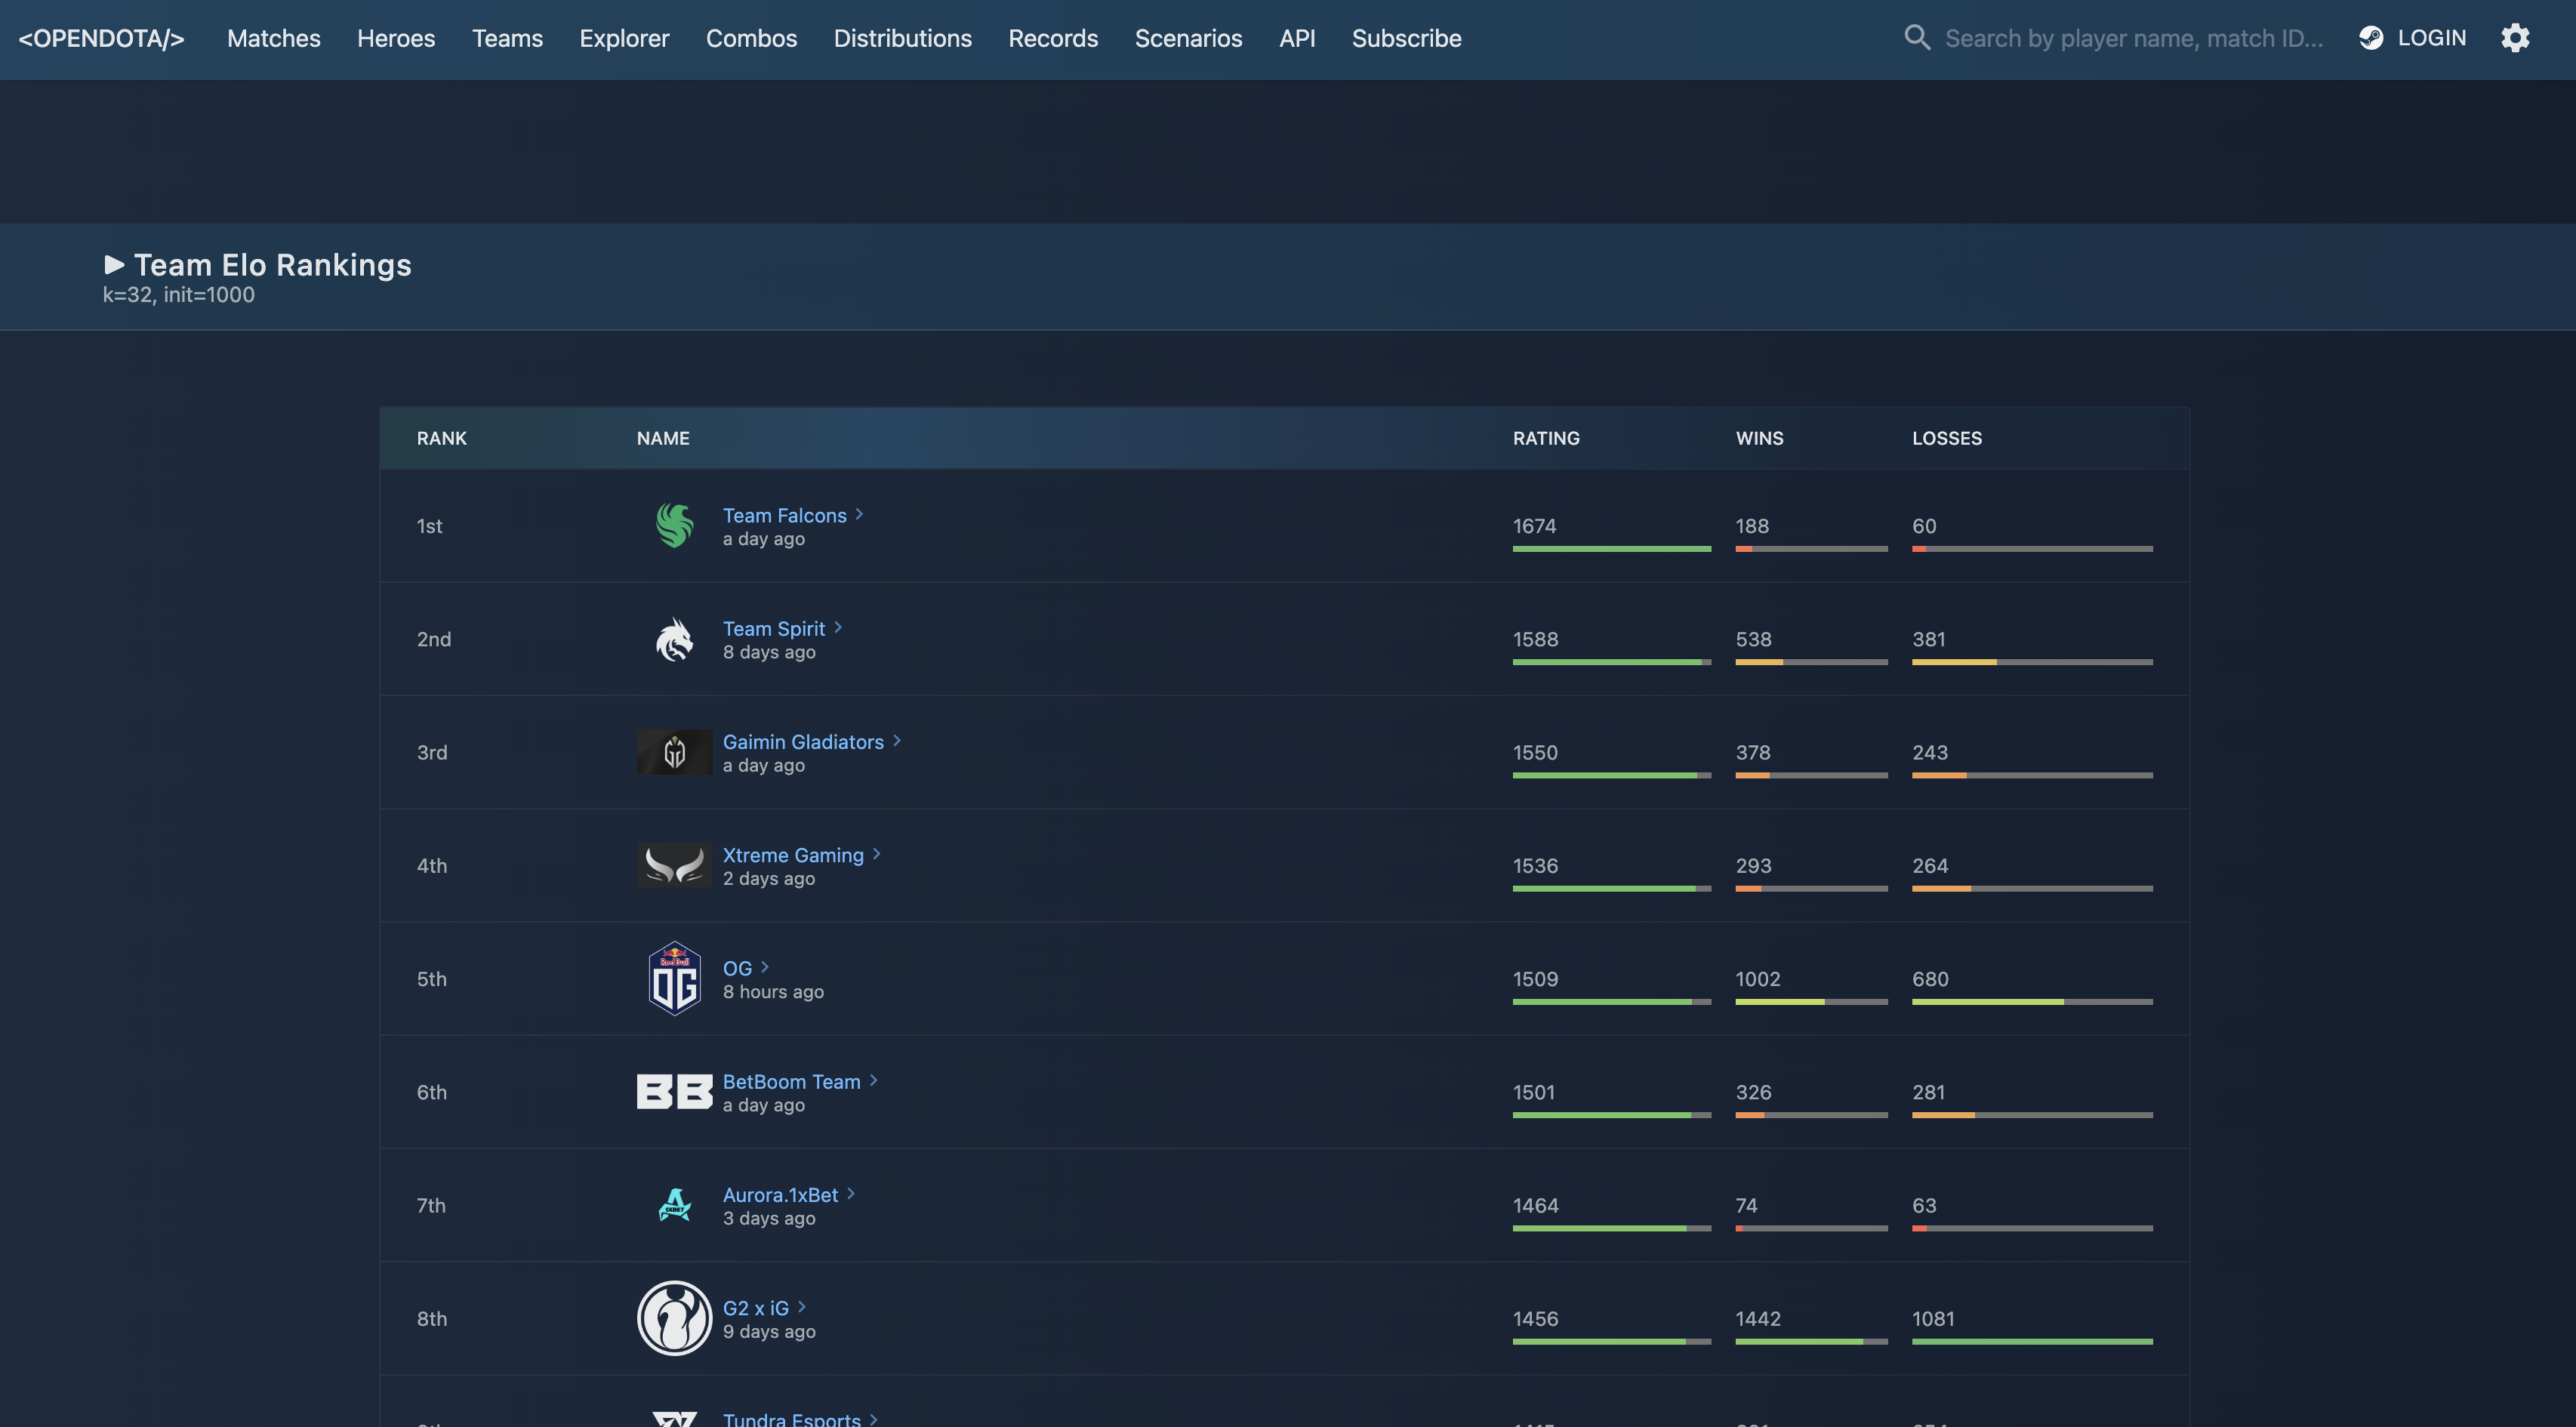This screenshot has height=1427, width=2576.
Task: Click the OPENDOTA logo
Action: pyautogui.click(x=101, y=39)
